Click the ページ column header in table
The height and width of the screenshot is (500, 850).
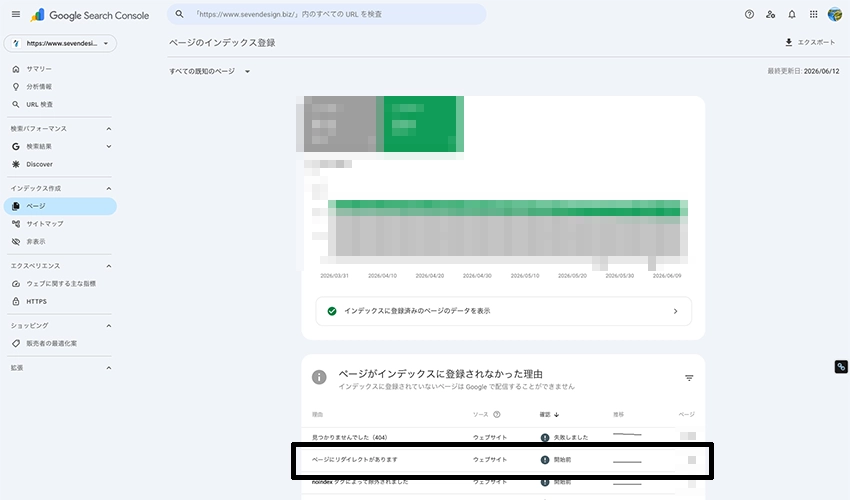687,415
